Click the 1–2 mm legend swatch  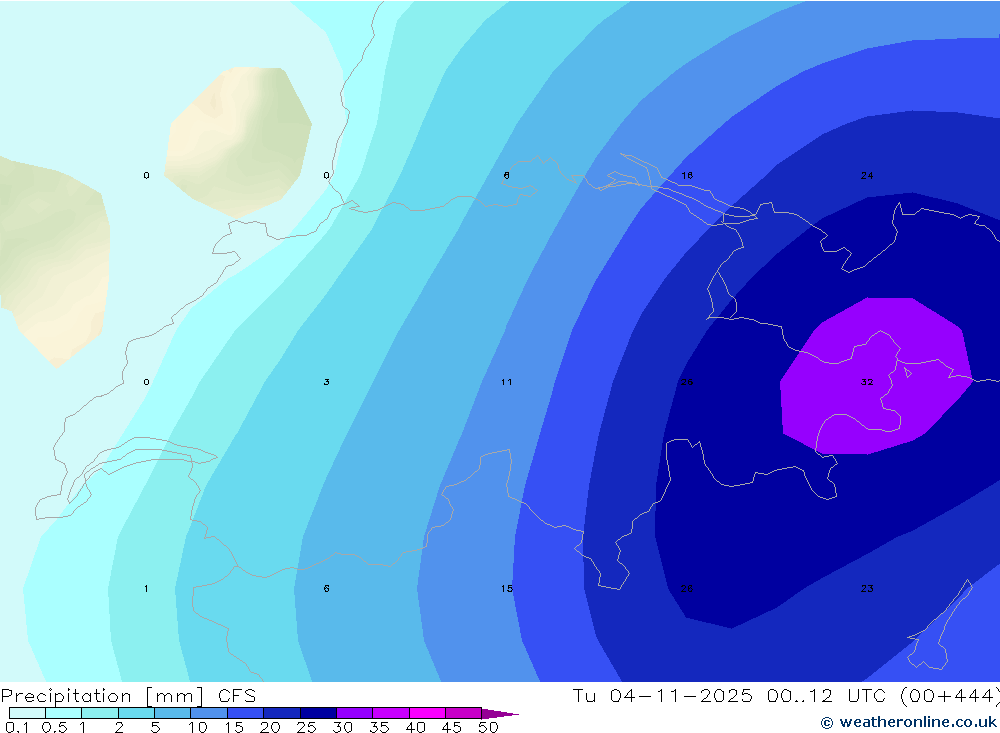(x=100, y=713)
